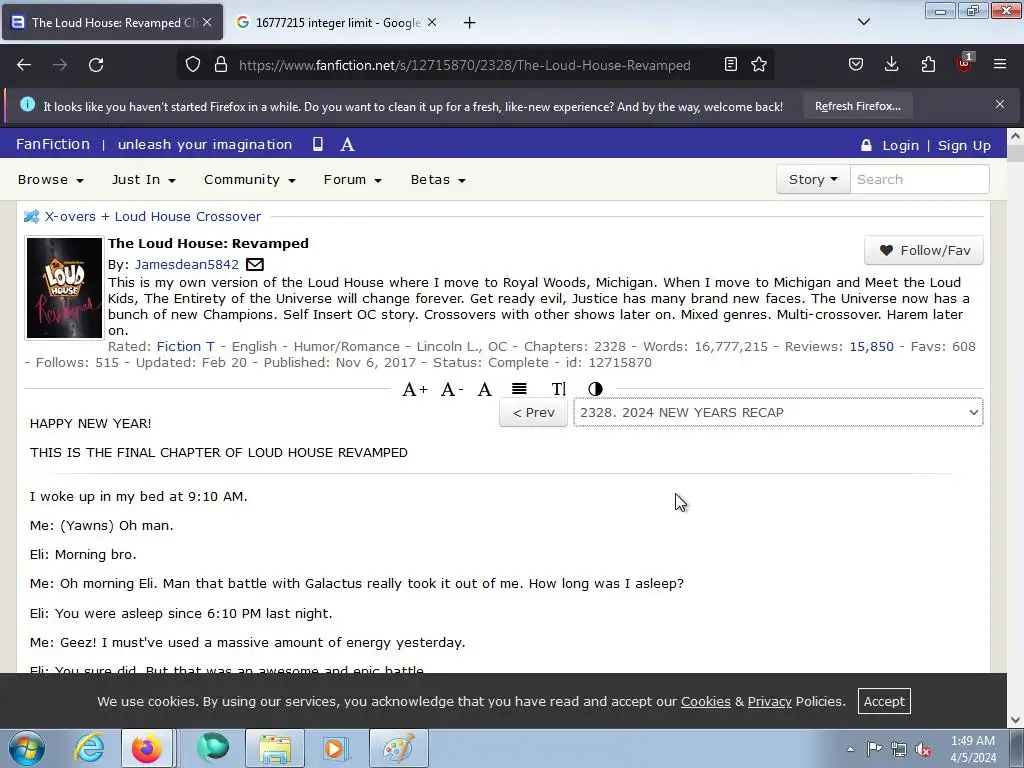This screenshot has width=1024, height=768.
Task: Click the mobile version phone icon
Action: 318,144
